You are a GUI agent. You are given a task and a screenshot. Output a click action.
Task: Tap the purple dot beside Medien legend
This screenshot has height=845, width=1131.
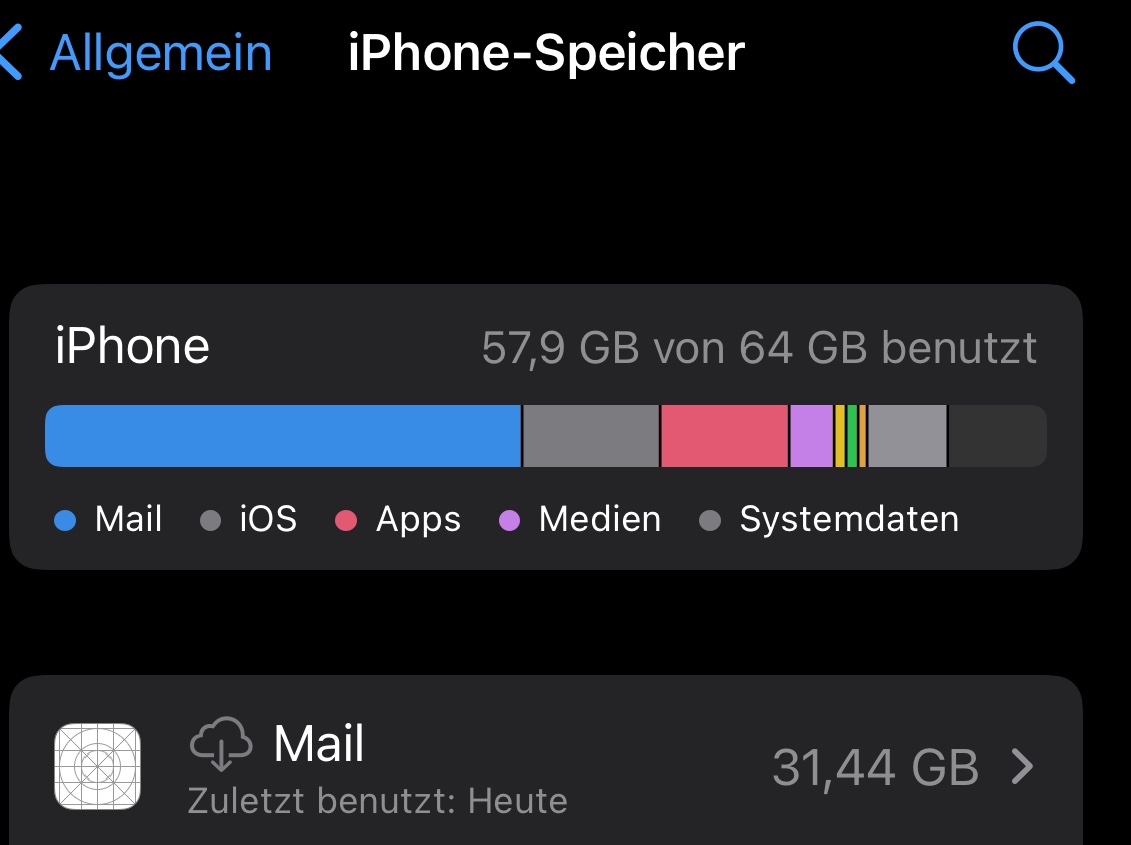510,520
